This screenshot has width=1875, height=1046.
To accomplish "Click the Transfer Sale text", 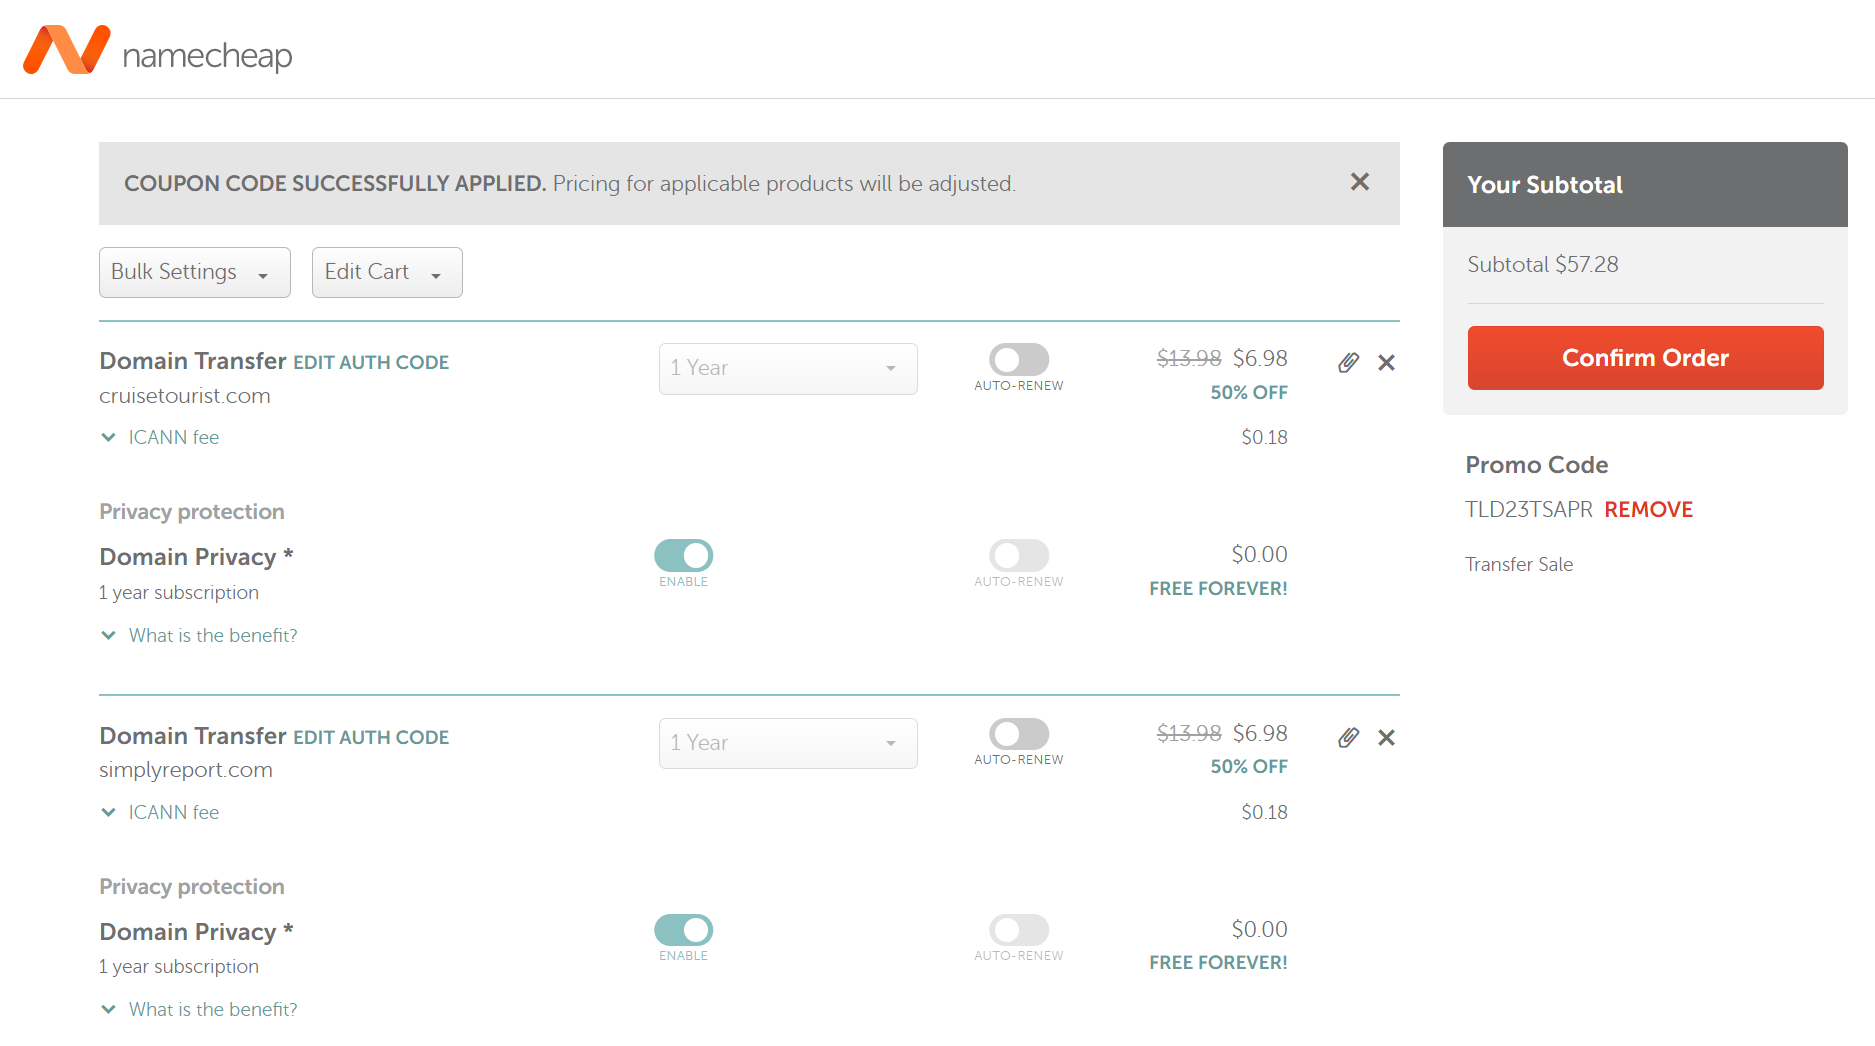I will pos(1519,564).
